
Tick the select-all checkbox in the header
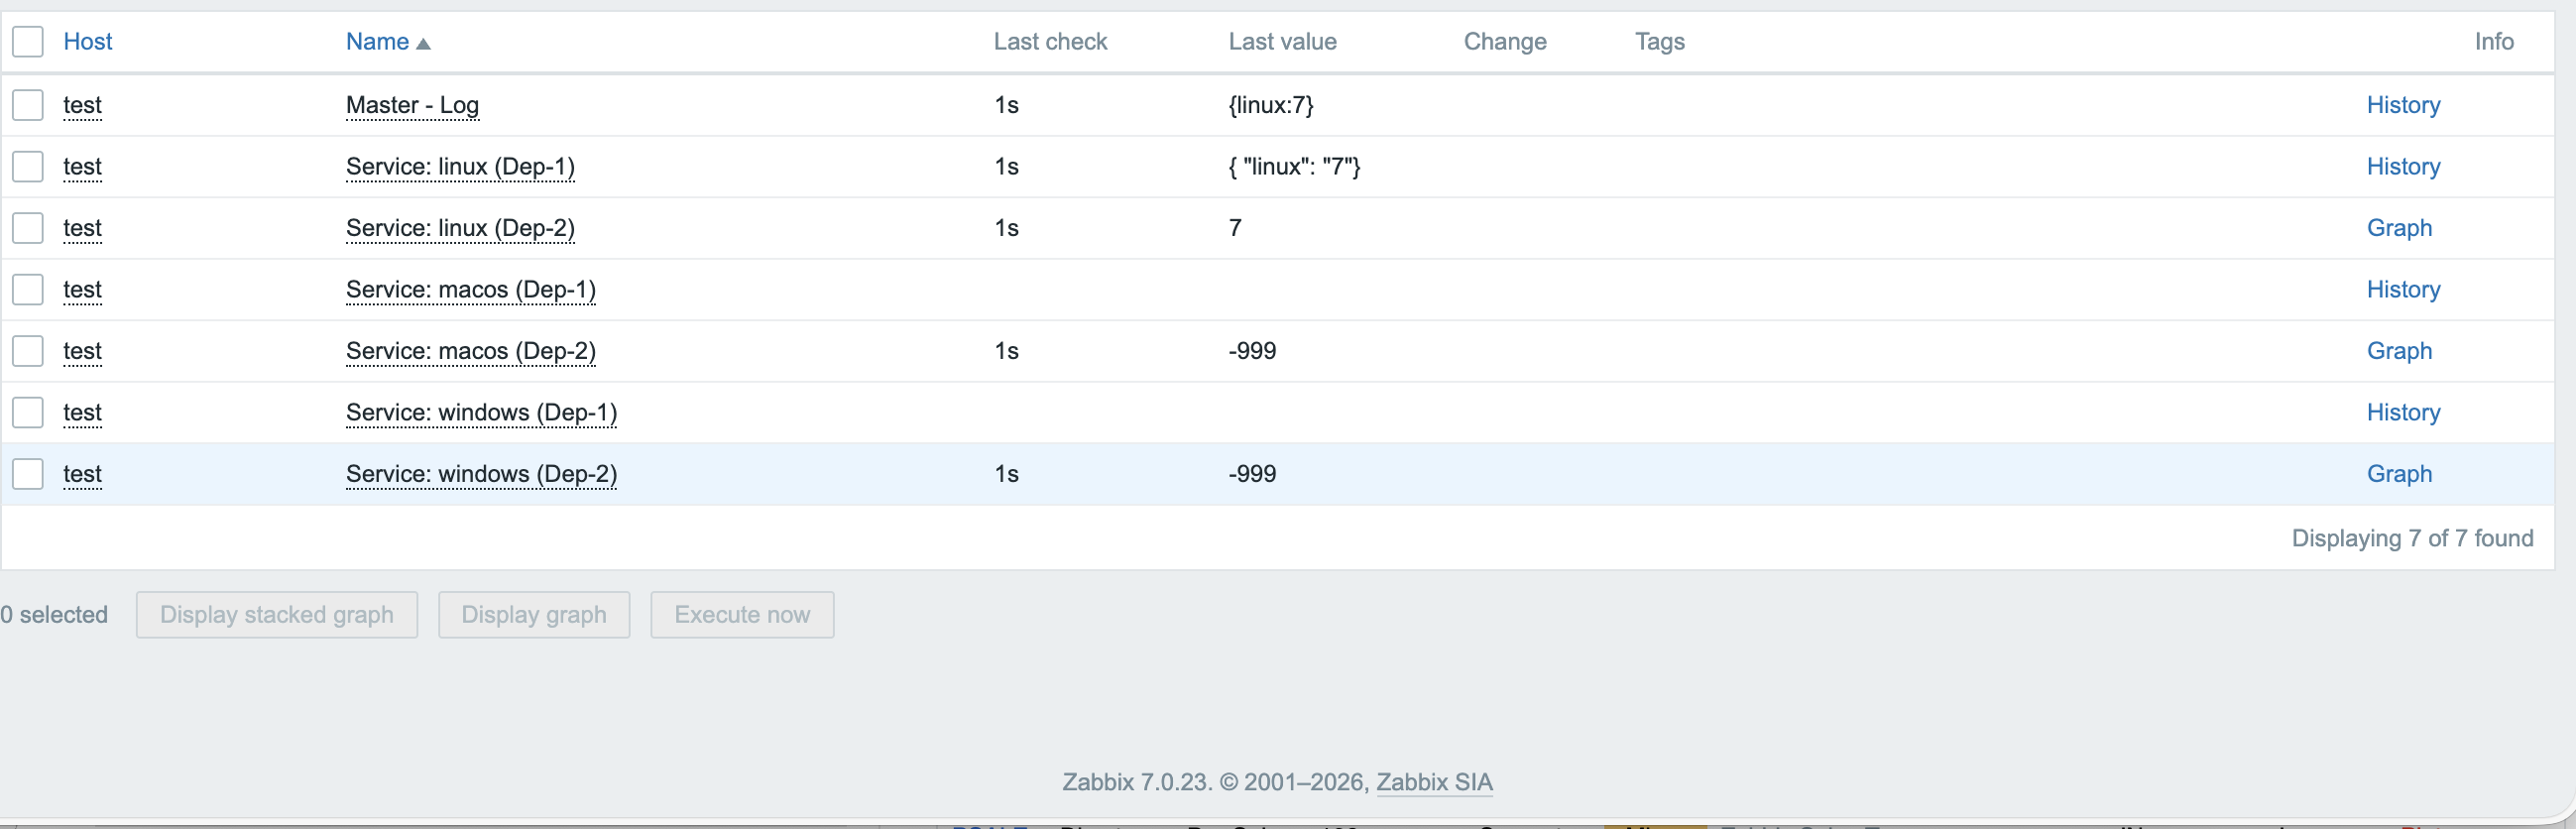(x=28, y=42)
